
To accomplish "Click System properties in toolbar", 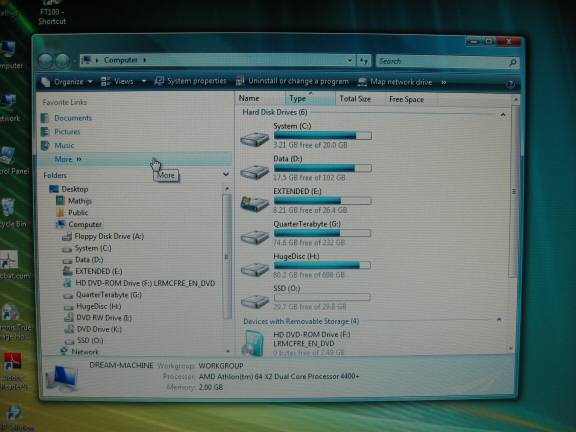I will coord(190,81).
